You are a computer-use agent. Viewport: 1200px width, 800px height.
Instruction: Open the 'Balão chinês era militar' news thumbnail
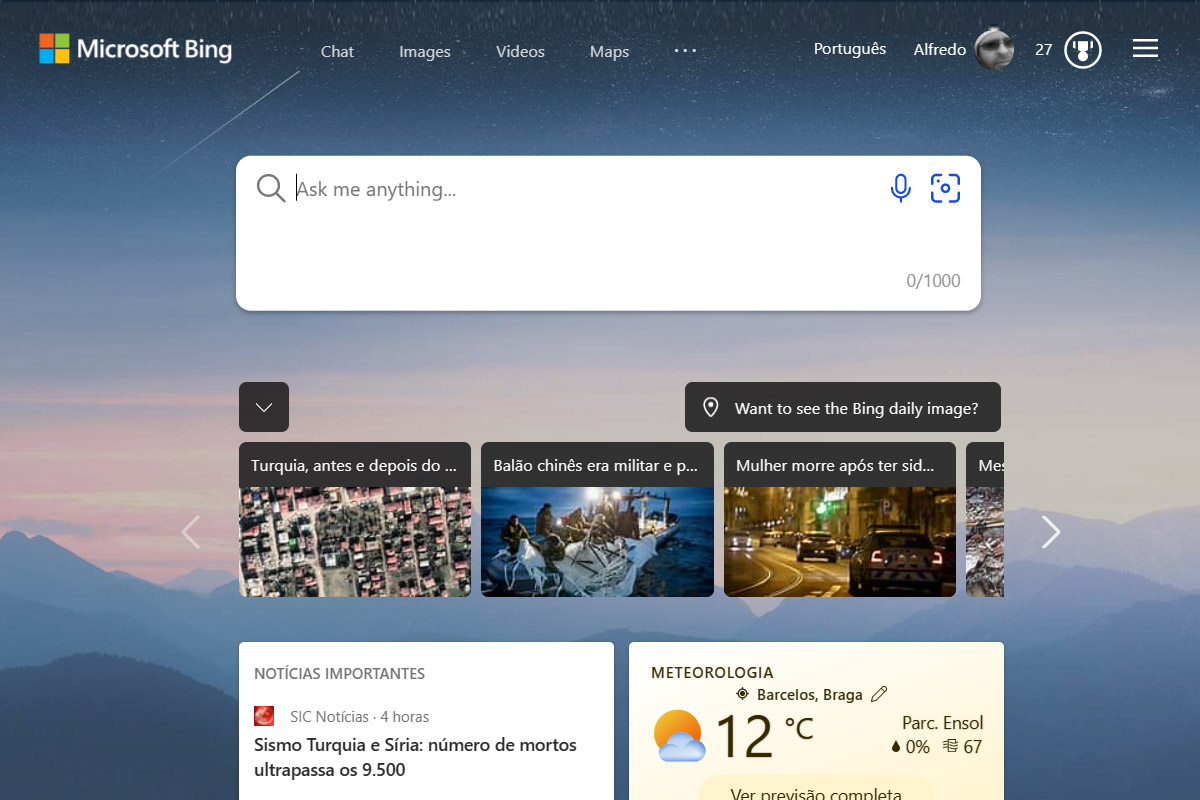point(597,540)
